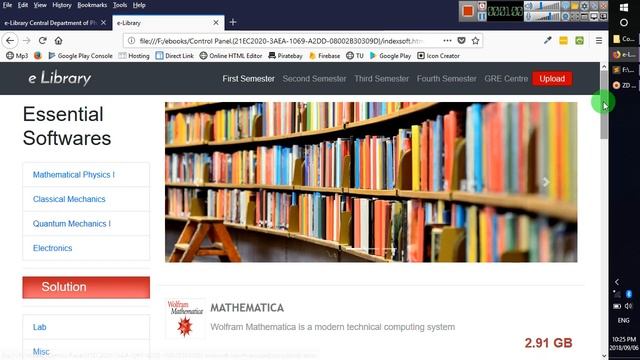Click the green extension icon in toolbar
The width and height of the screenshot is (640, 360).
click(579, 40)
